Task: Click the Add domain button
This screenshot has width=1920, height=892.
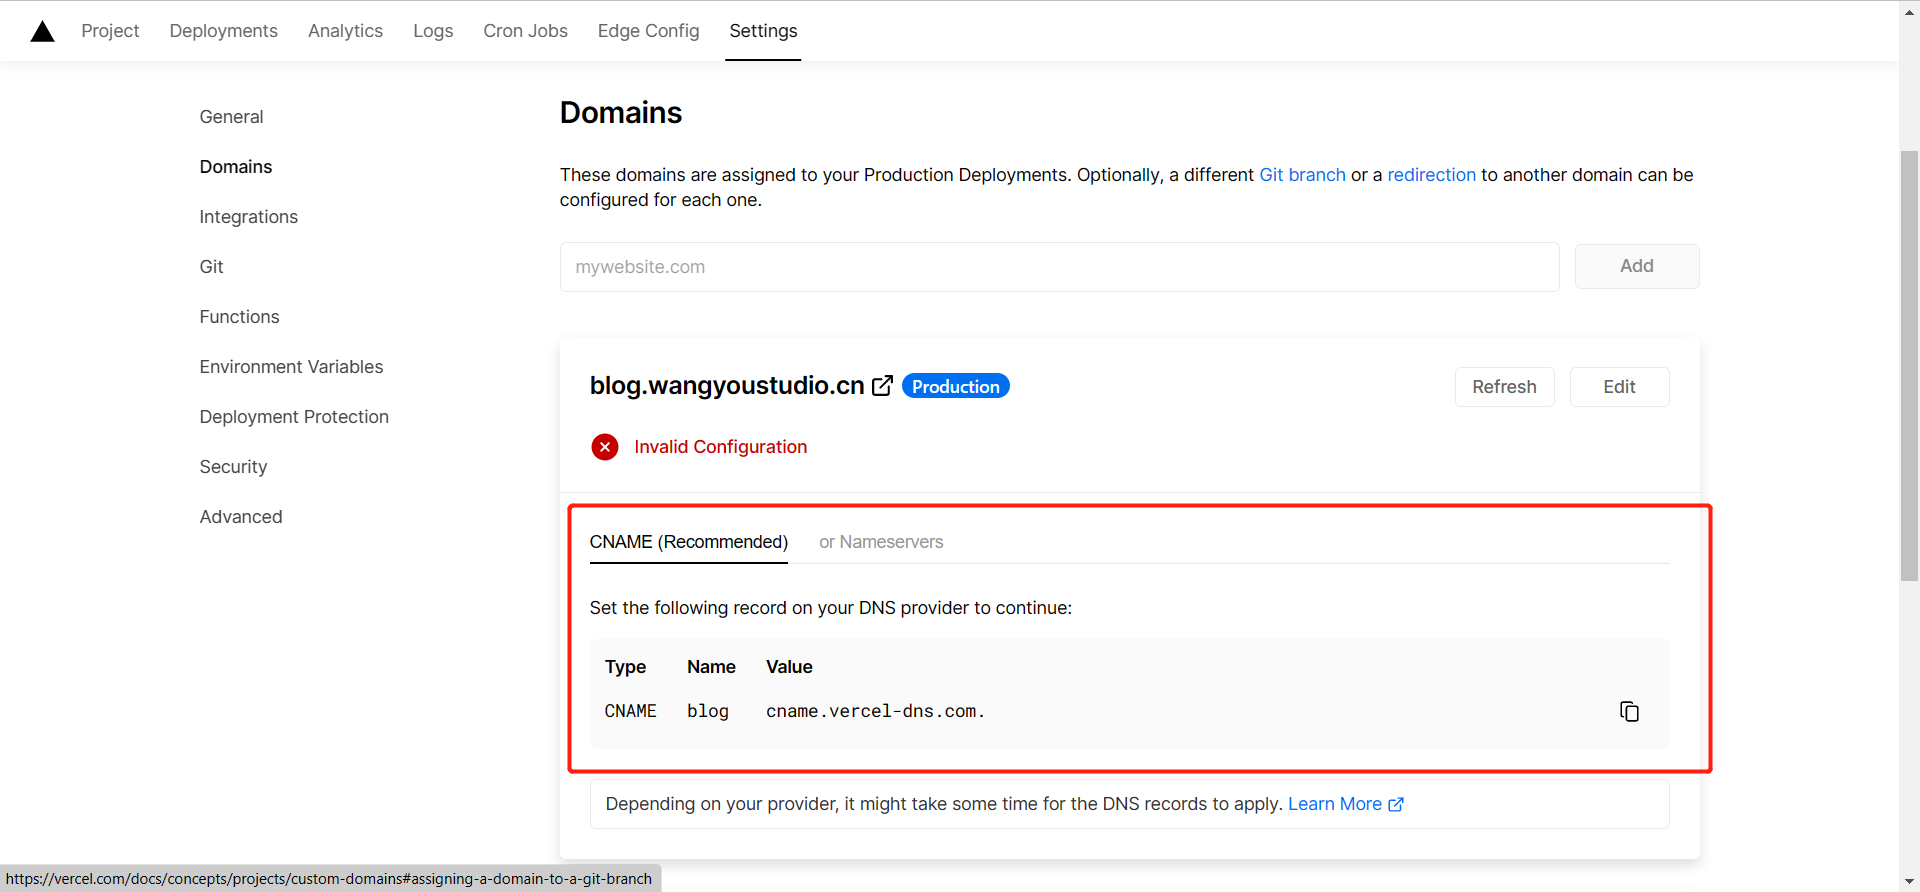Action: click(1637, 266)
